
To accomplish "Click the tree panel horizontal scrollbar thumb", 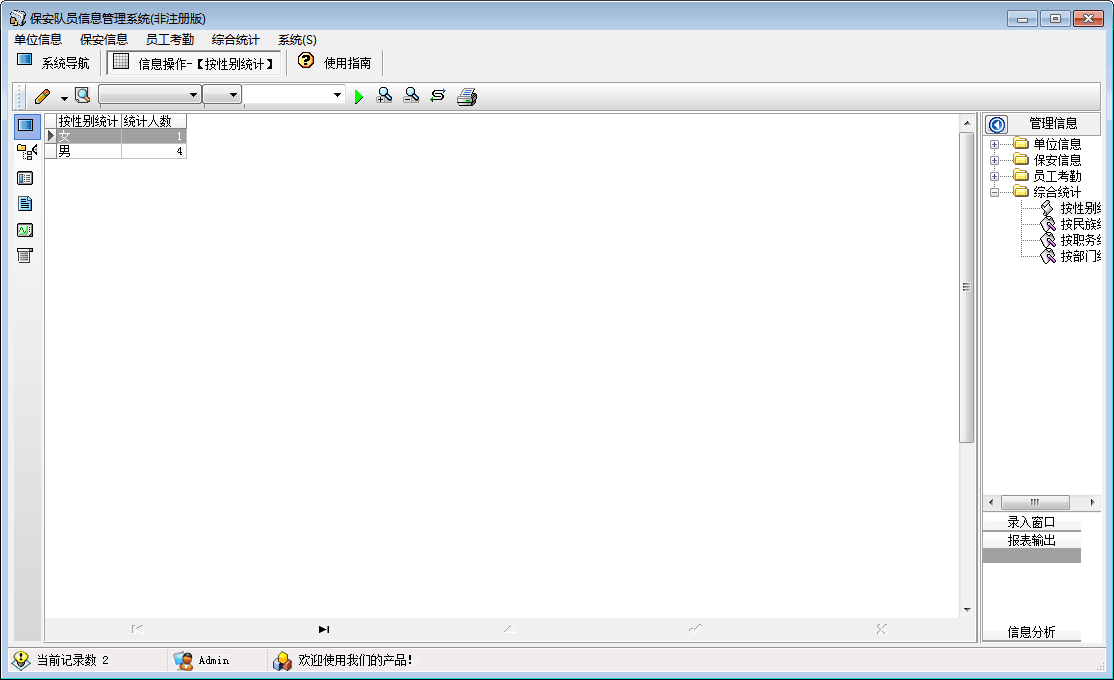I will (1034, 502).
